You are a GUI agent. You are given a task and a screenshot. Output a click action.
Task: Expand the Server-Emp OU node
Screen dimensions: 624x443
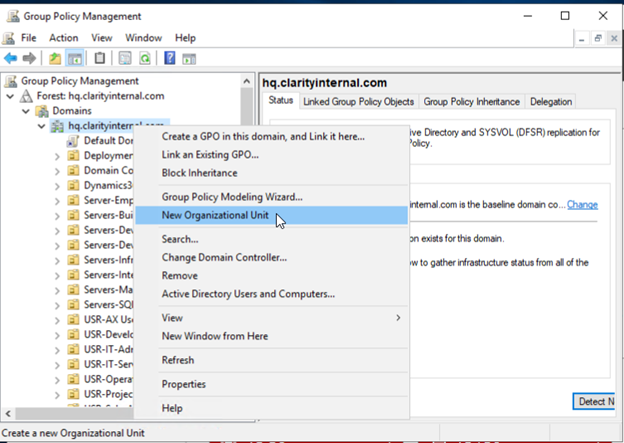(x=57, y=201)
